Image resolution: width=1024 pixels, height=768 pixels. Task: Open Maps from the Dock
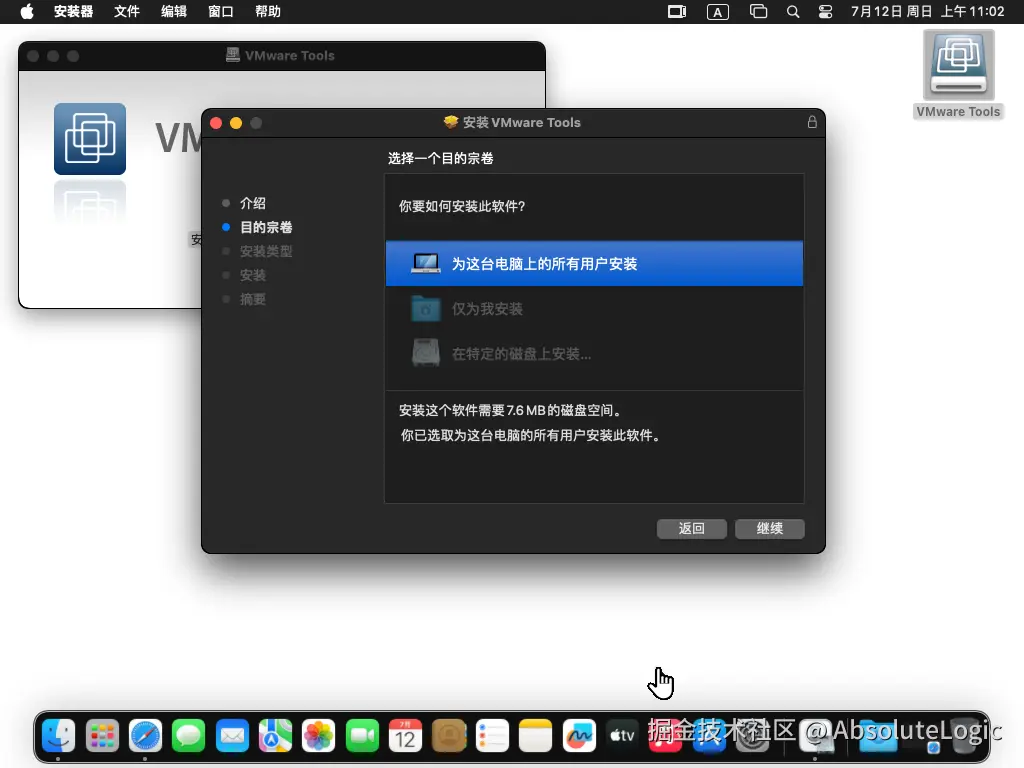tap(275, 736)
